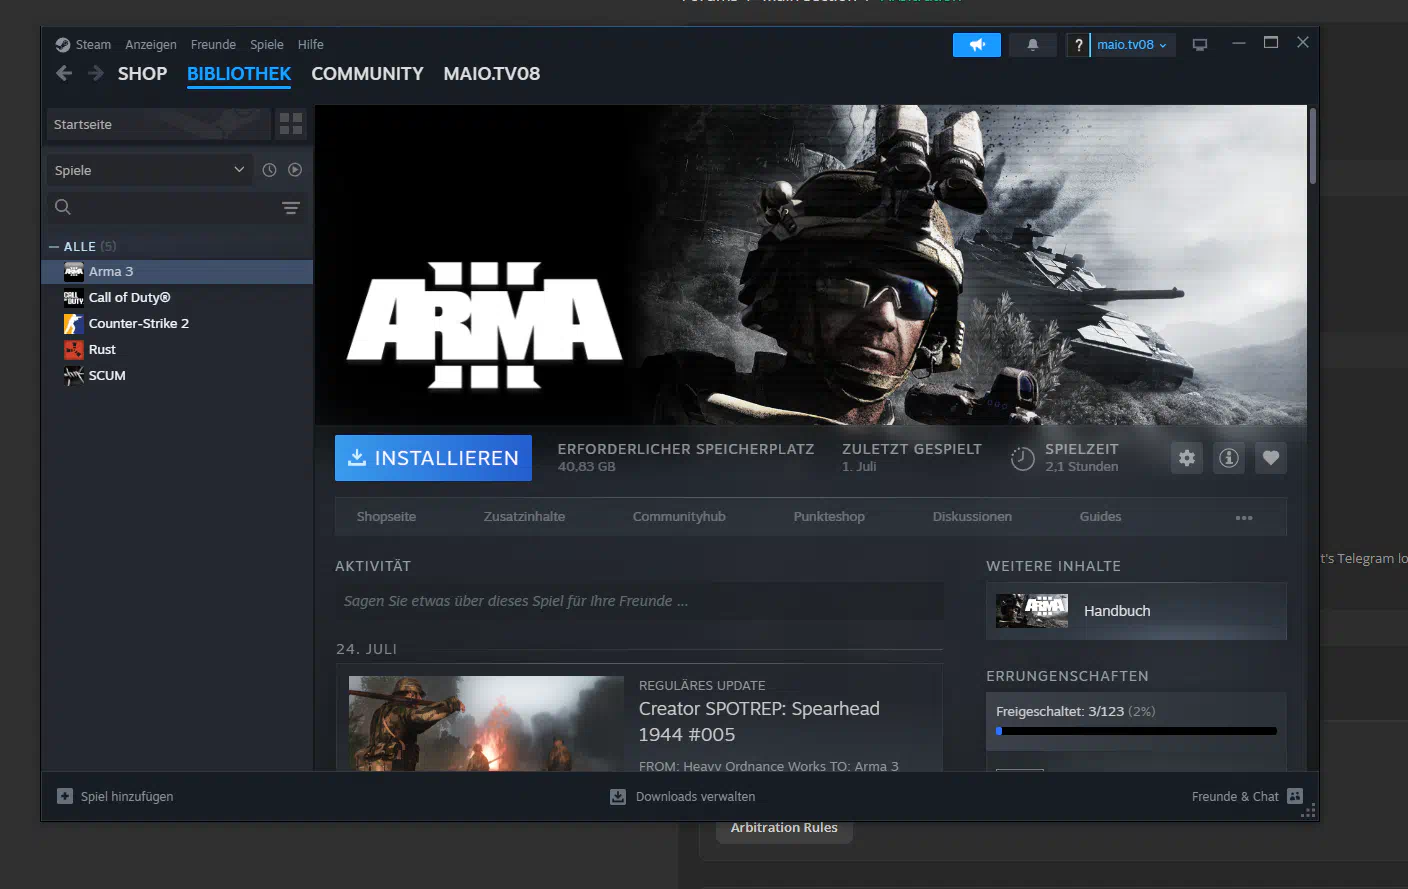Open the Freunde menu
This screenshot has width=1408, height=889.
point(213,45)
